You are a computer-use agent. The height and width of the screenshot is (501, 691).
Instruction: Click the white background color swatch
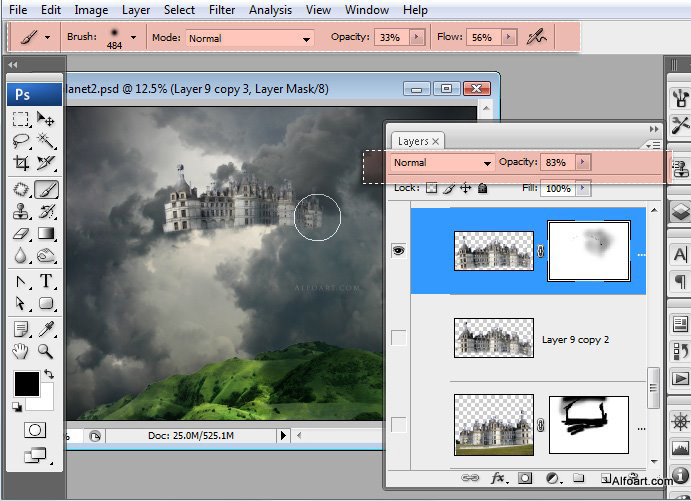click(x=44, y=401)
